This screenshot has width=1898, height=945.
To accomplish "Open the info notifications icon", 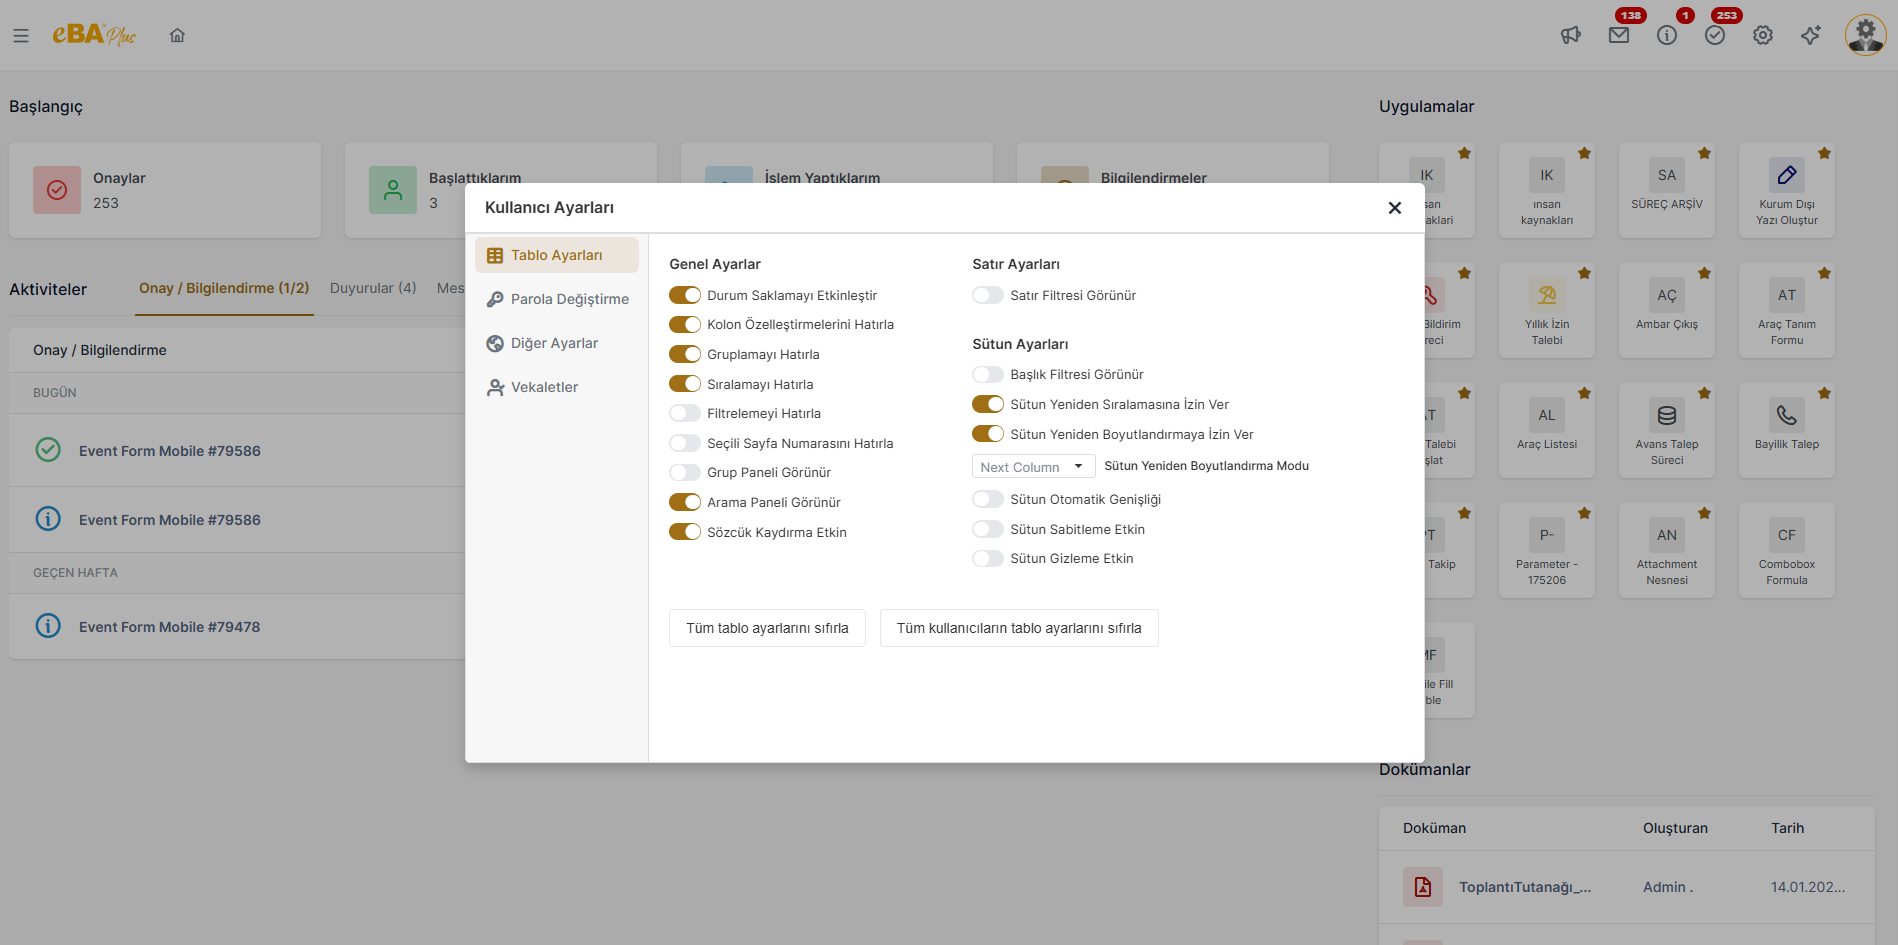I will [x=1667, y=36].
